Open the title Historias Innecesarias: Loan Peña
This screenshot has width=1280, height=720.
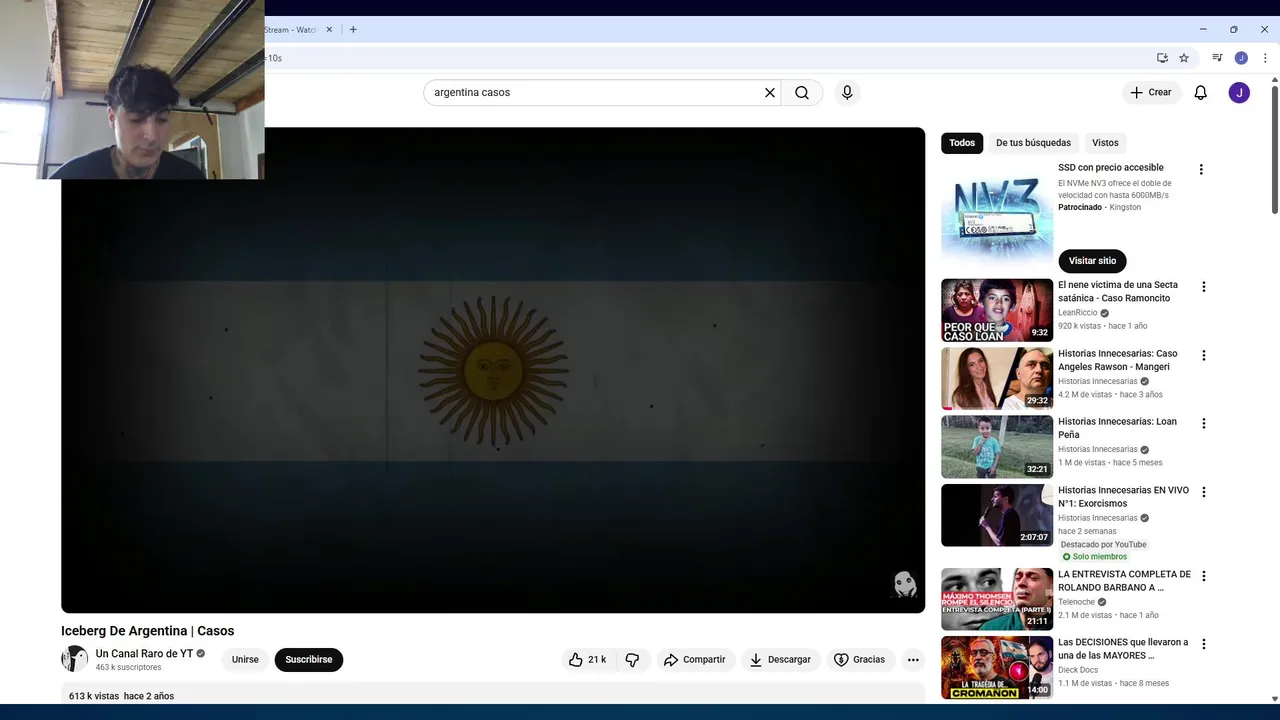(x=1117, y=428)
